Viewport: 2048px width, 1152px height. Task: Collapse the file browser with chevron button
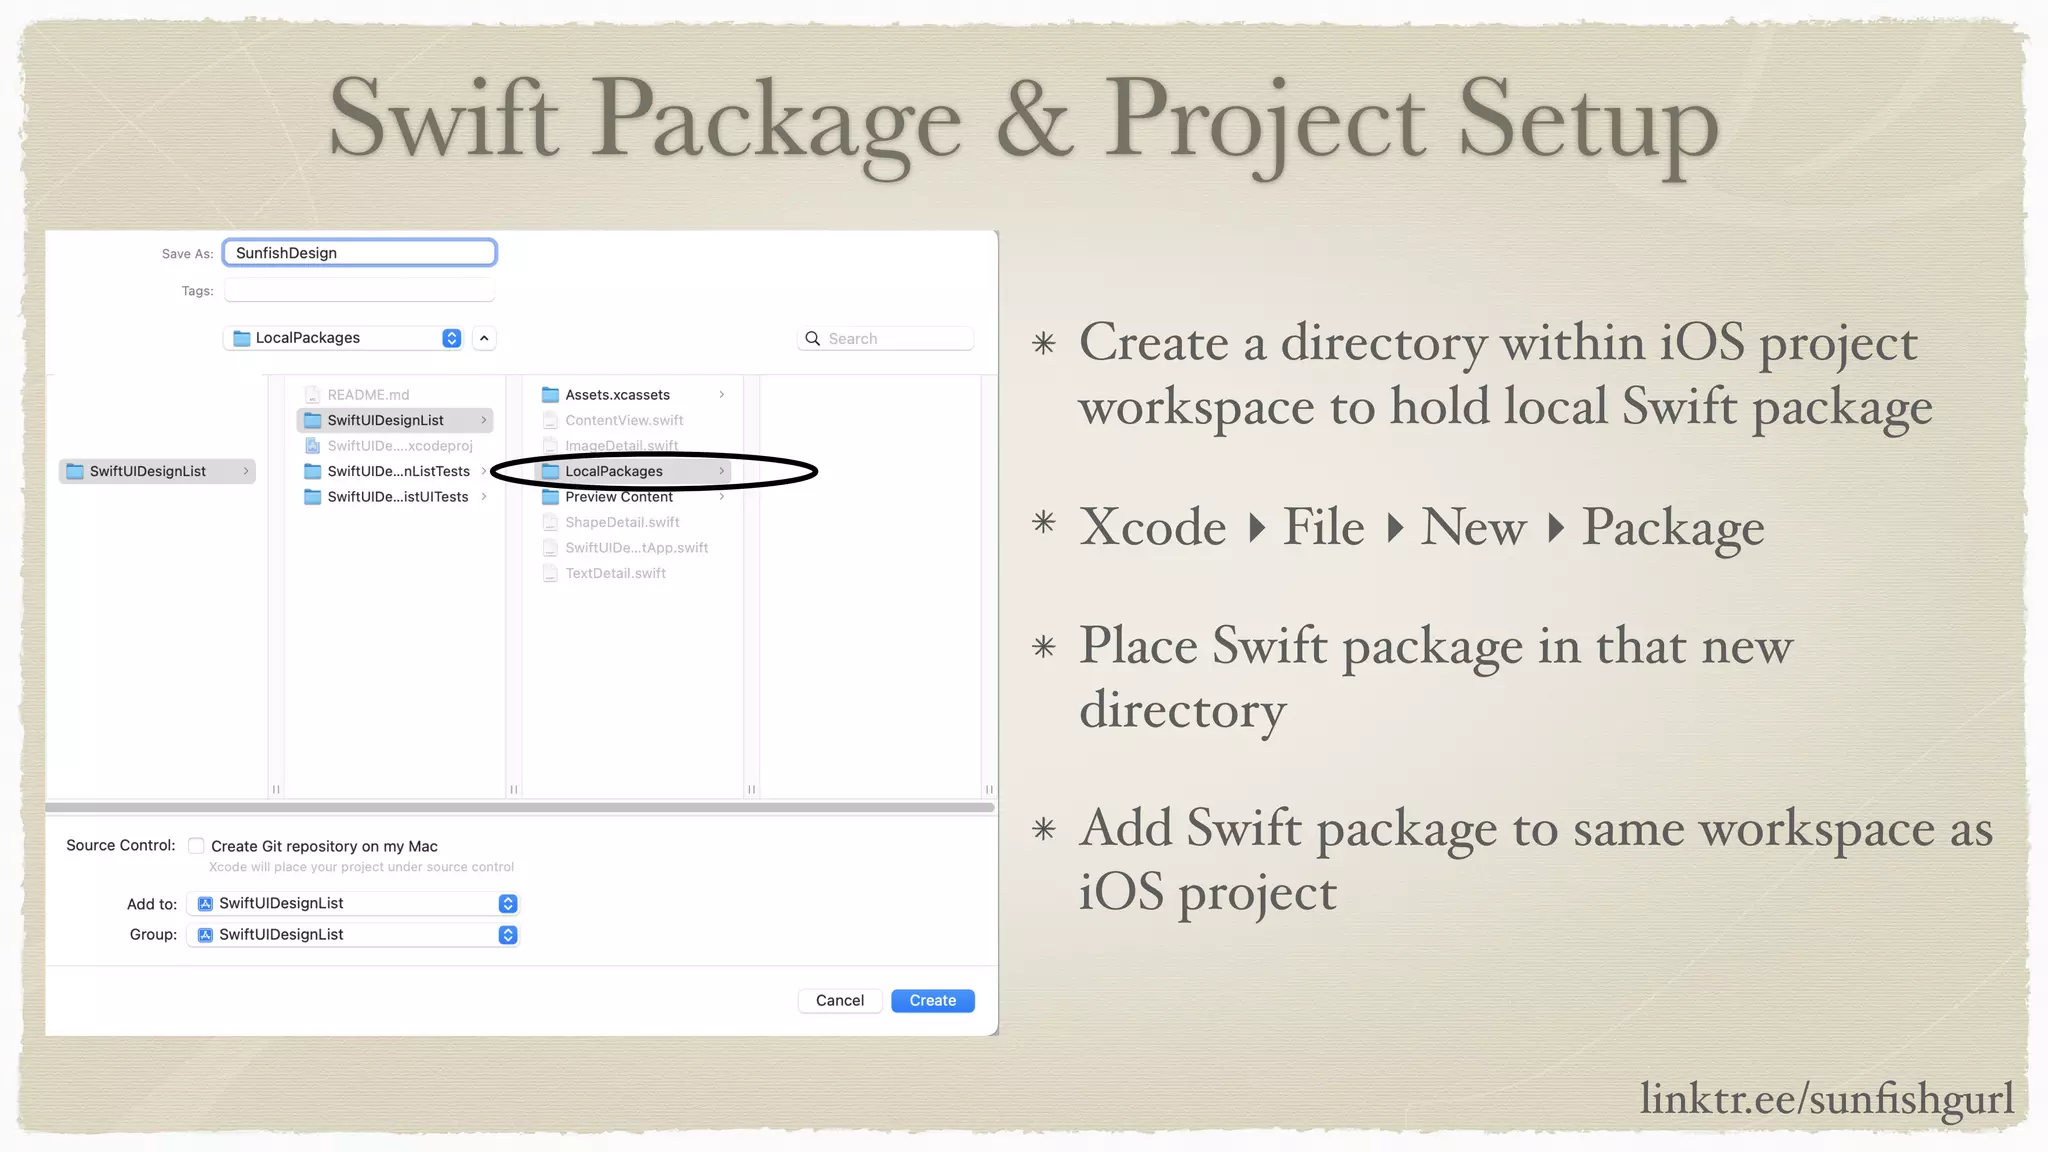(484, 338)
